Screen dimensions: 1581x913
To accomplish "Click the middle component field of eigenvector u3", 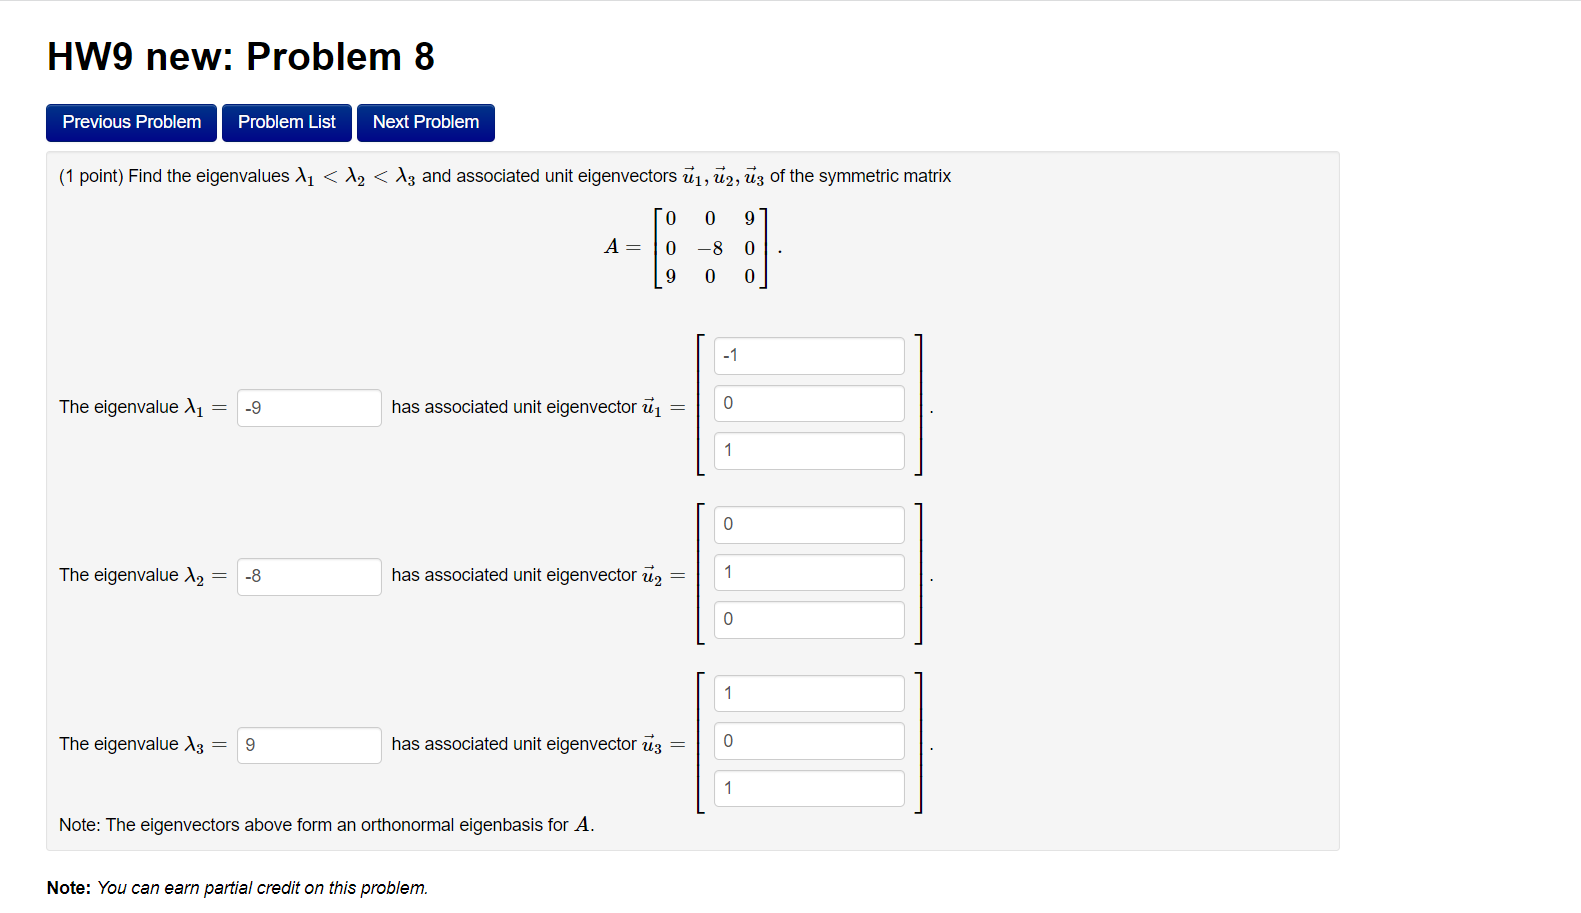I will click(x=808, y=740).
